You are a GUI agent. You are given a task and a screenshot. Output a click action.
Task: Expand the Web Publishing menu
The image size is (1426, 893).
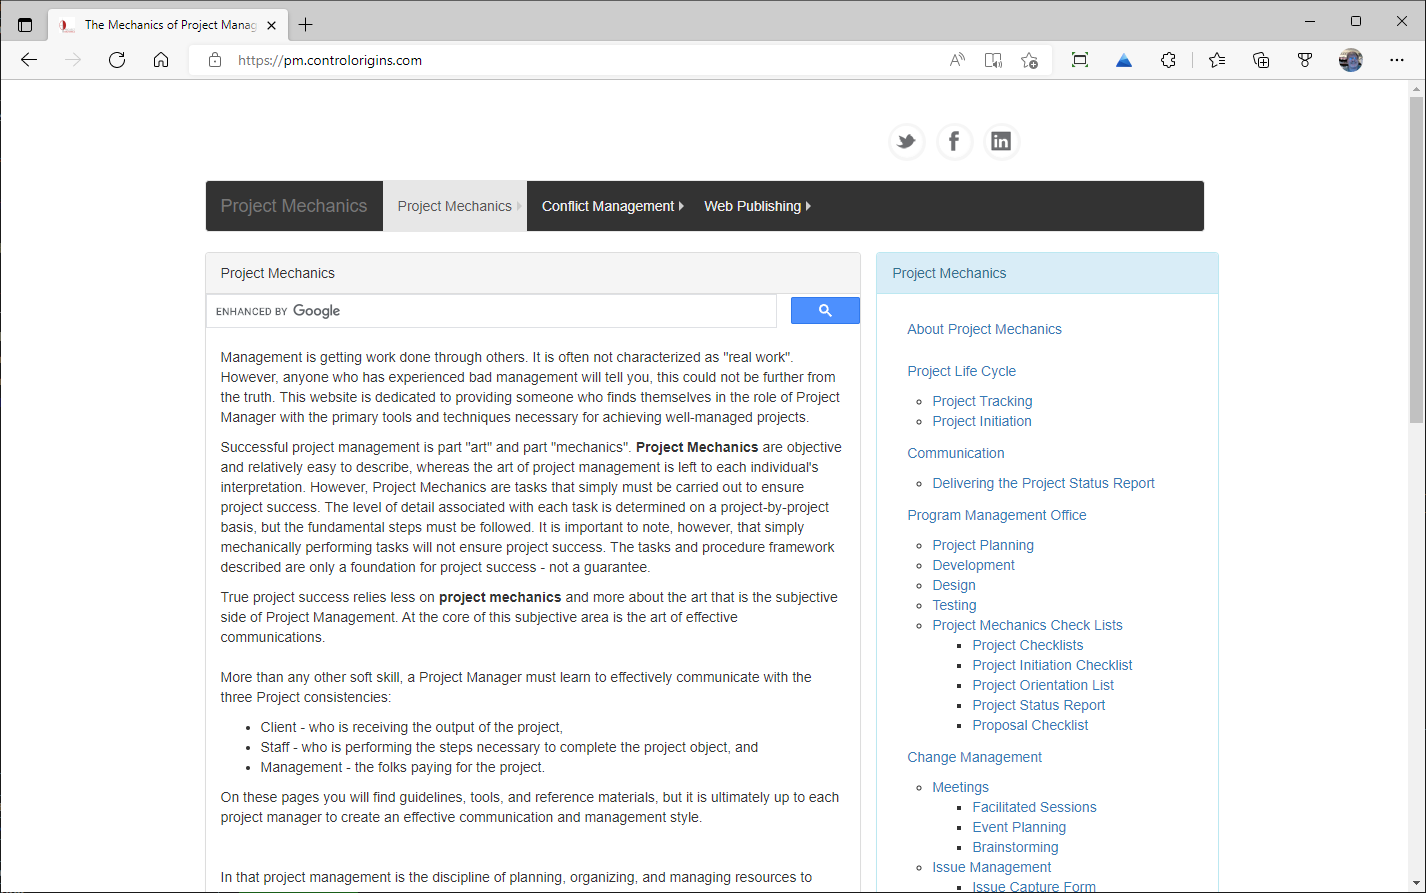pos(757,206)
